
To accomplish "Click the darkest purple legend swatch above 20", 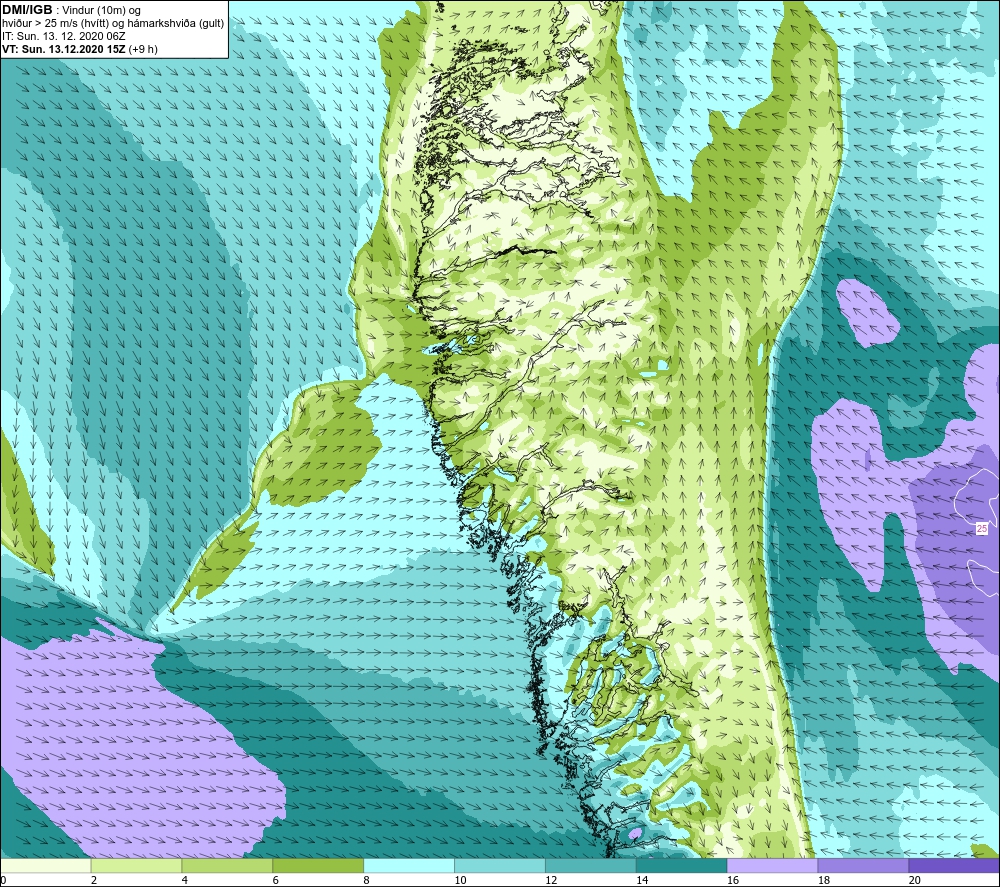I will pyautogui.click(x=954, y=865).
